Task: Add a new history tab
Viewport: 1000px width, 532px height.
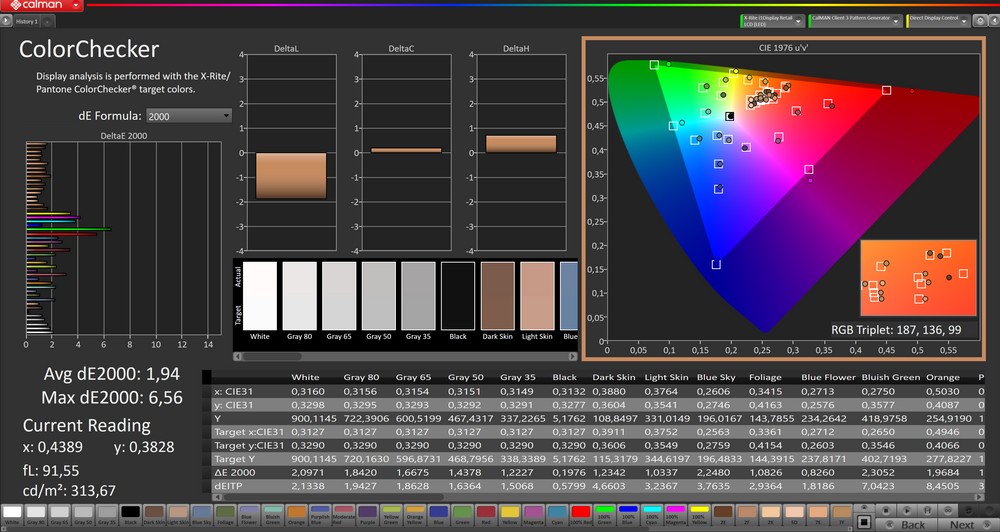Action: pyautogui.click(x=48, y=21)
